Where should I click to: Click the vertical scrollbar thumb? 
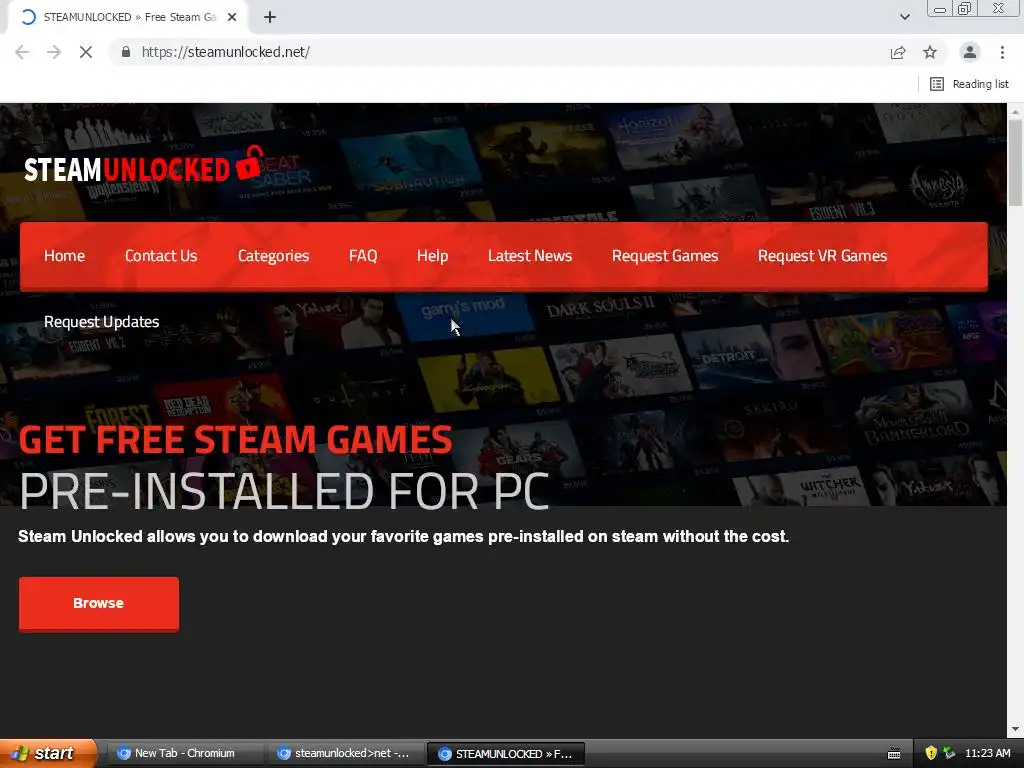(x=1015, y=163)
